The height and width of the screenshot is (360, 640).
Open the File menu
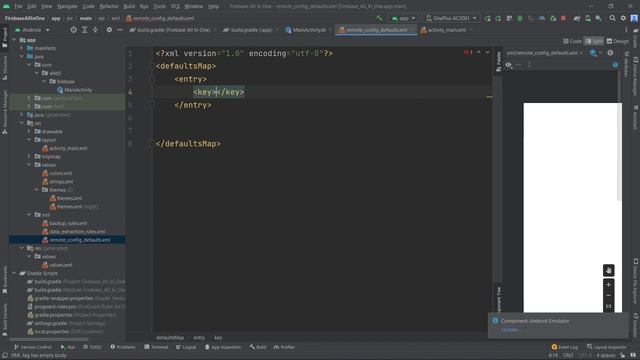(18, 7)
